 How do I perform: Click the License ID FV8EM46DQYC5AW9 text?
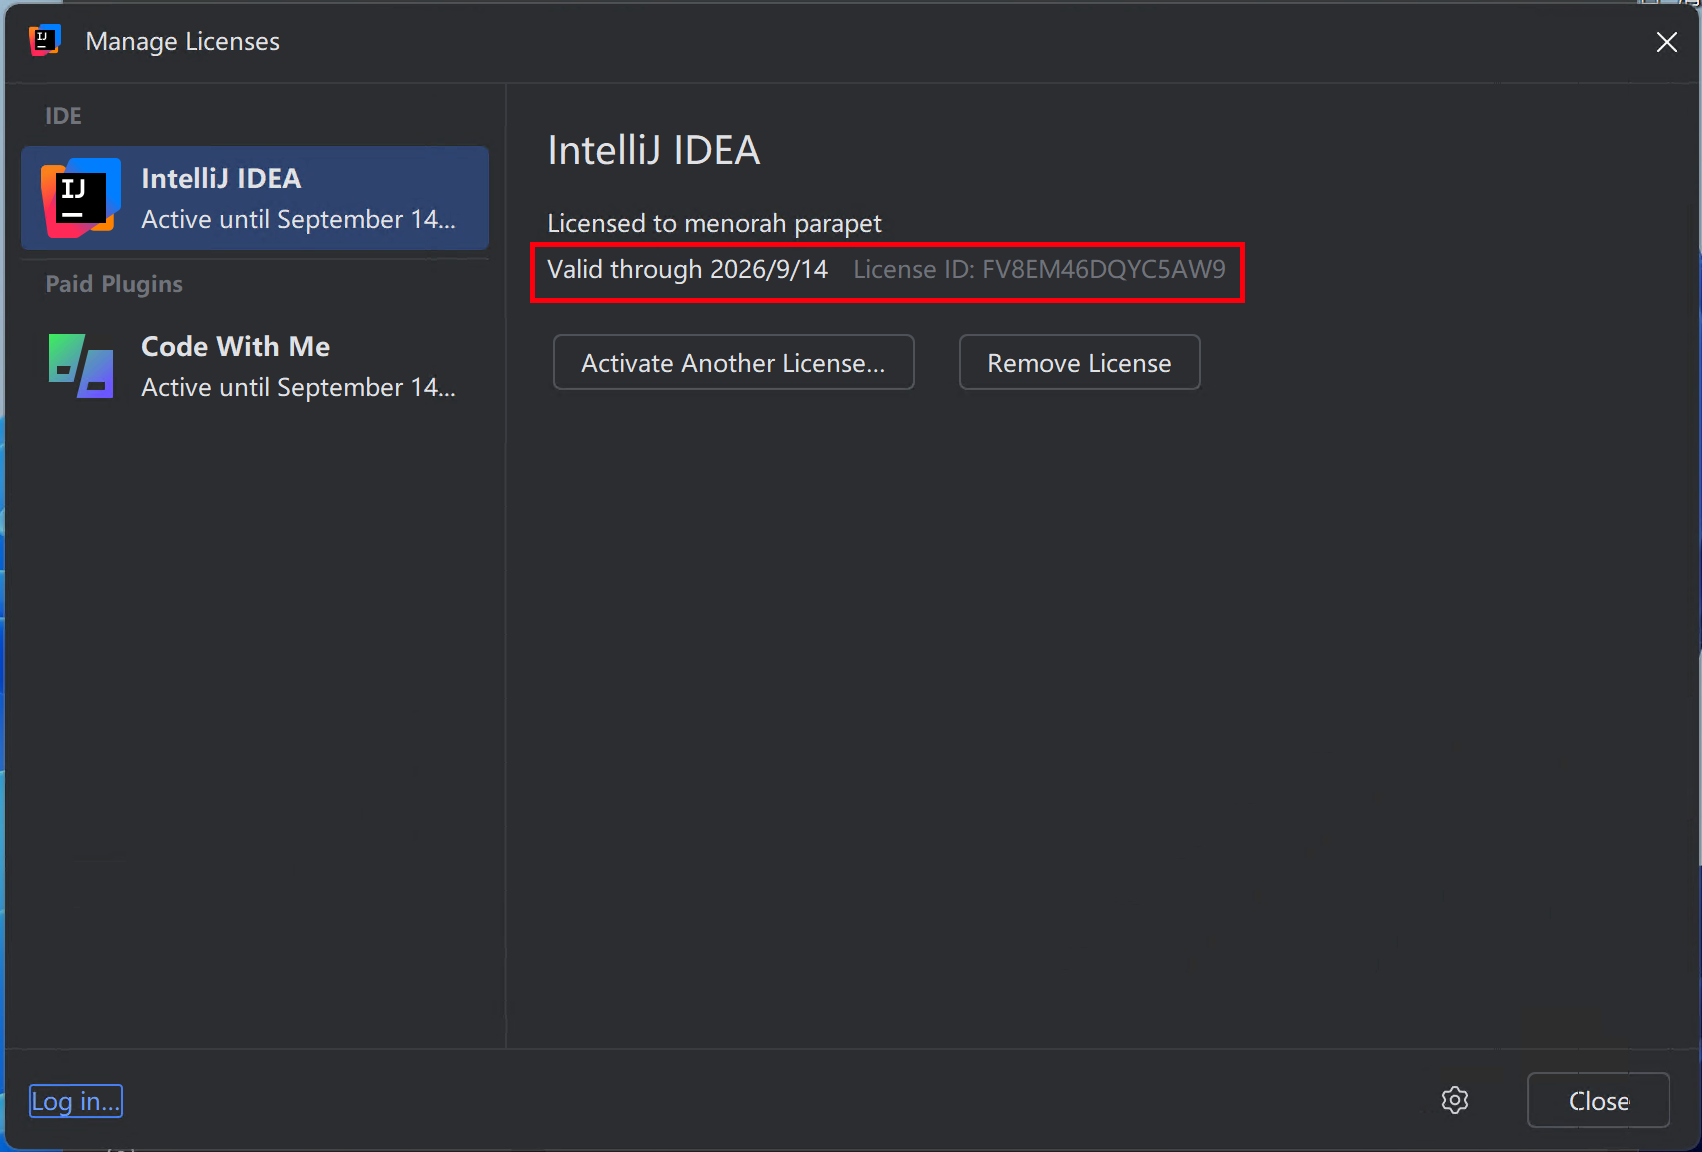1039,269
